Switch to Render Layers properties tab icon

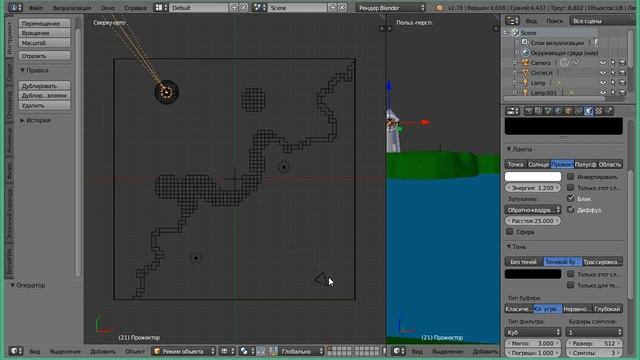point(538,111)
